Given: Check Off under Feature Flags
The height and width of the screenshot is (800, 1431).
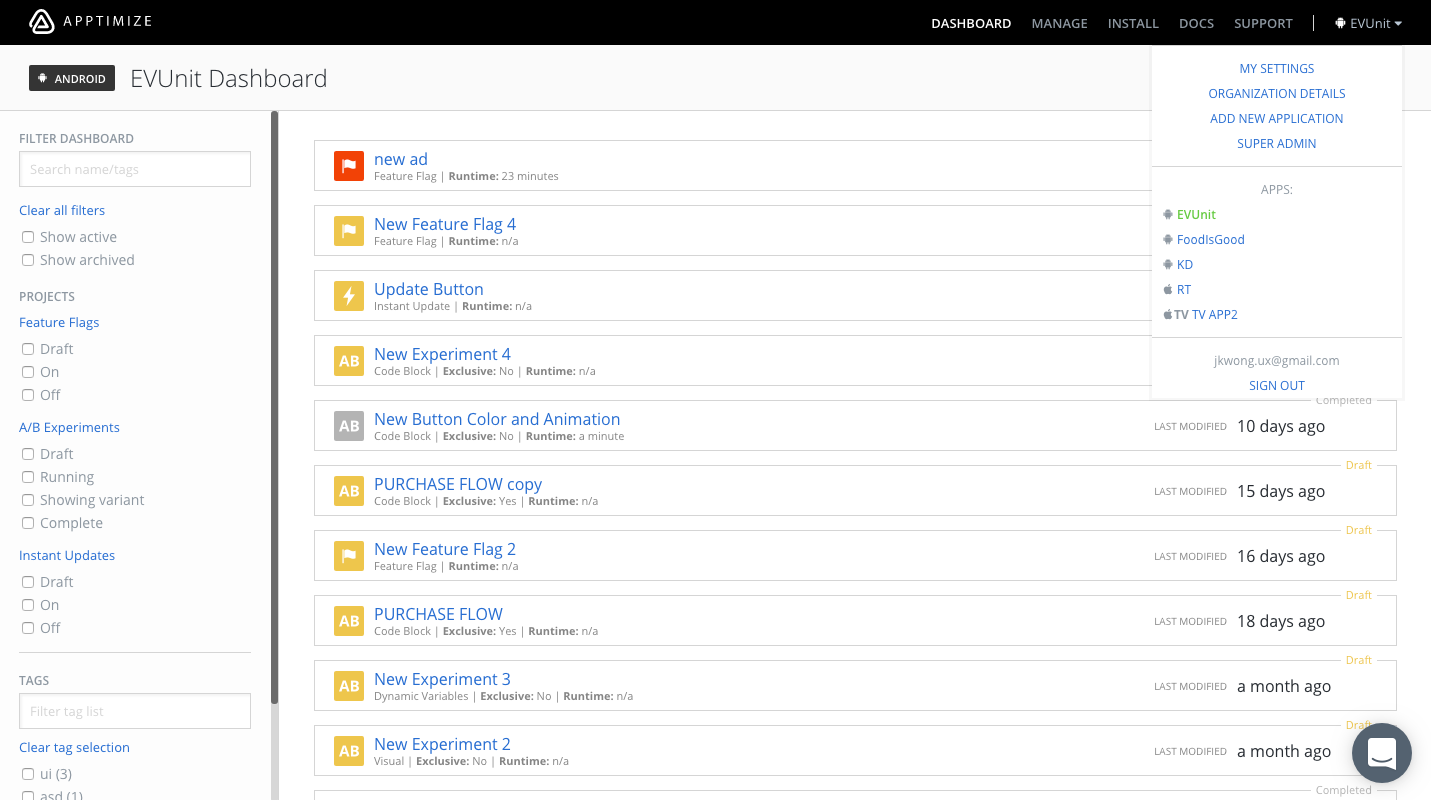Looking at the screenshot, I should [x=28, y=395].
